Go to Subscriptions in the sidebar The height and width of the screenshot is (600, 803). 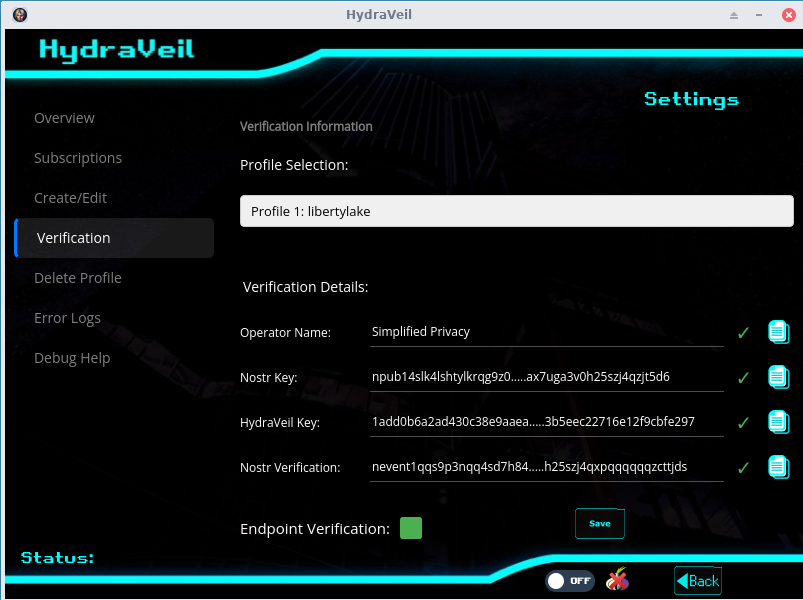78,158
